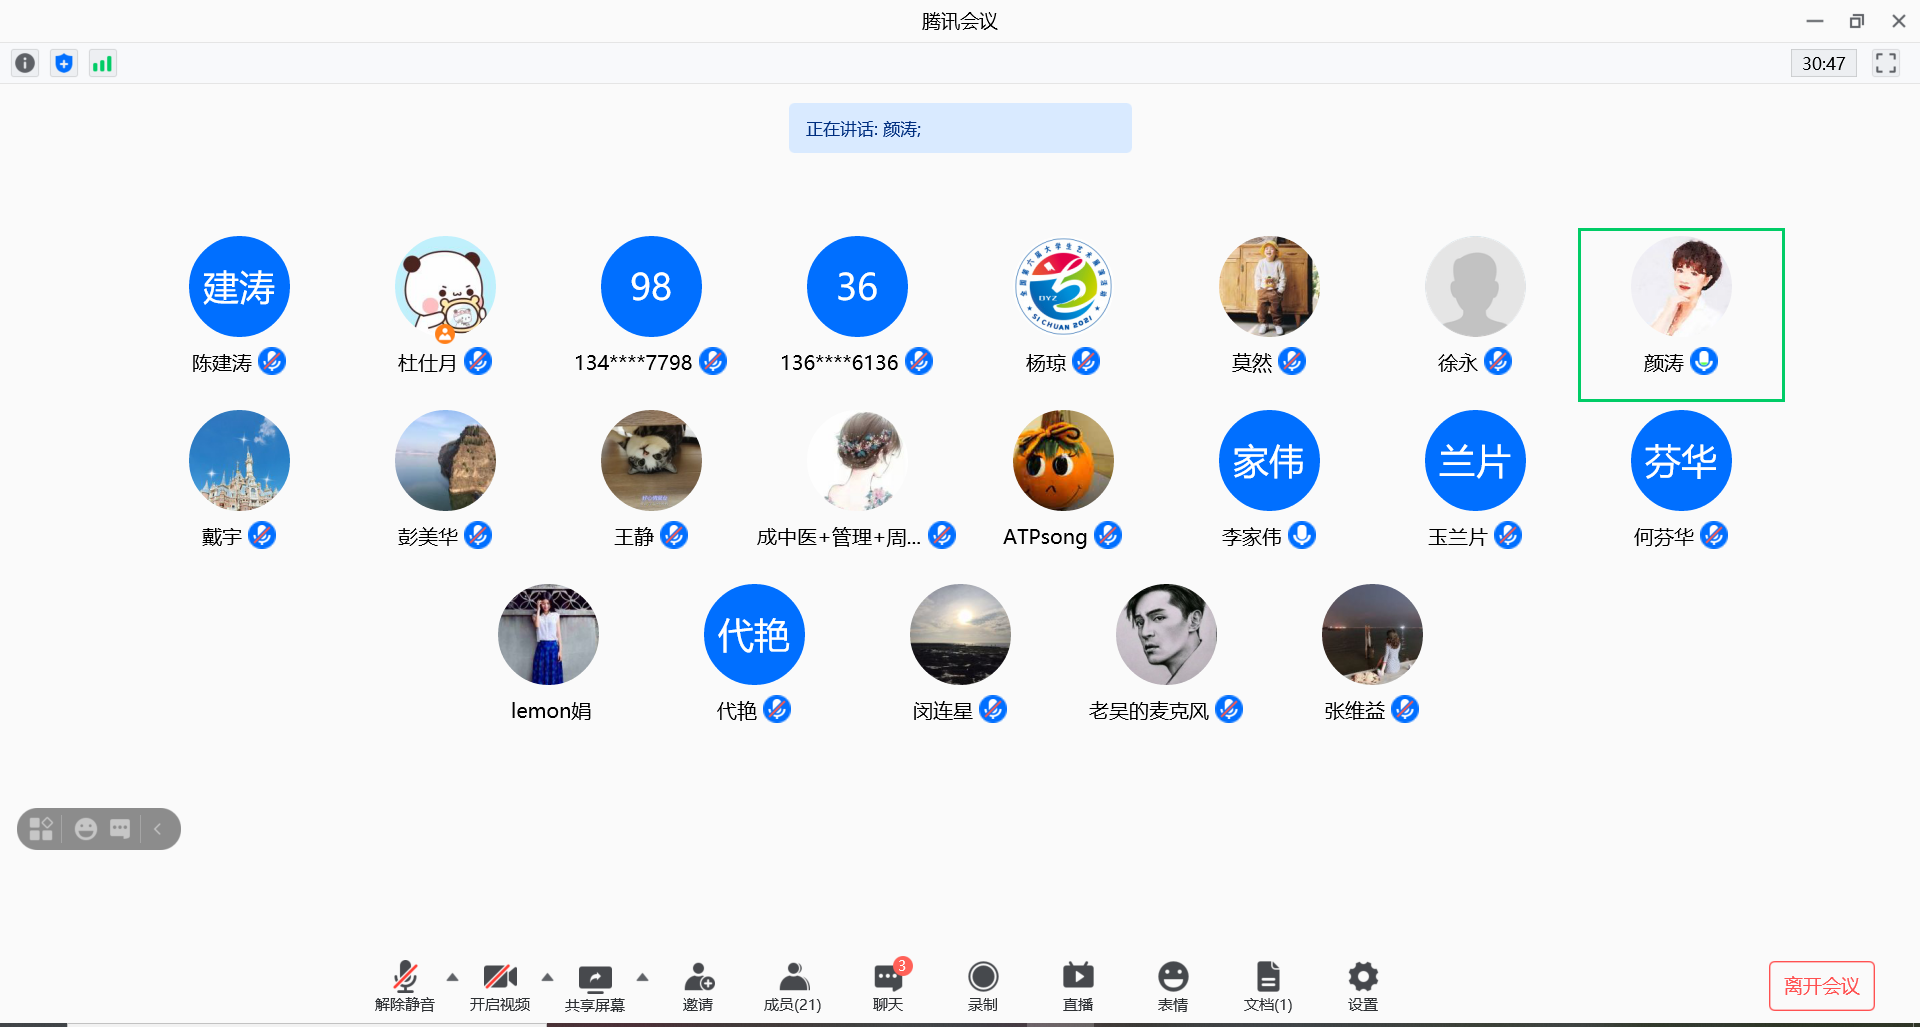Select the 芬华 avatar of 何芬华
This screenshot has height=1027, width=1920.
1681,461
